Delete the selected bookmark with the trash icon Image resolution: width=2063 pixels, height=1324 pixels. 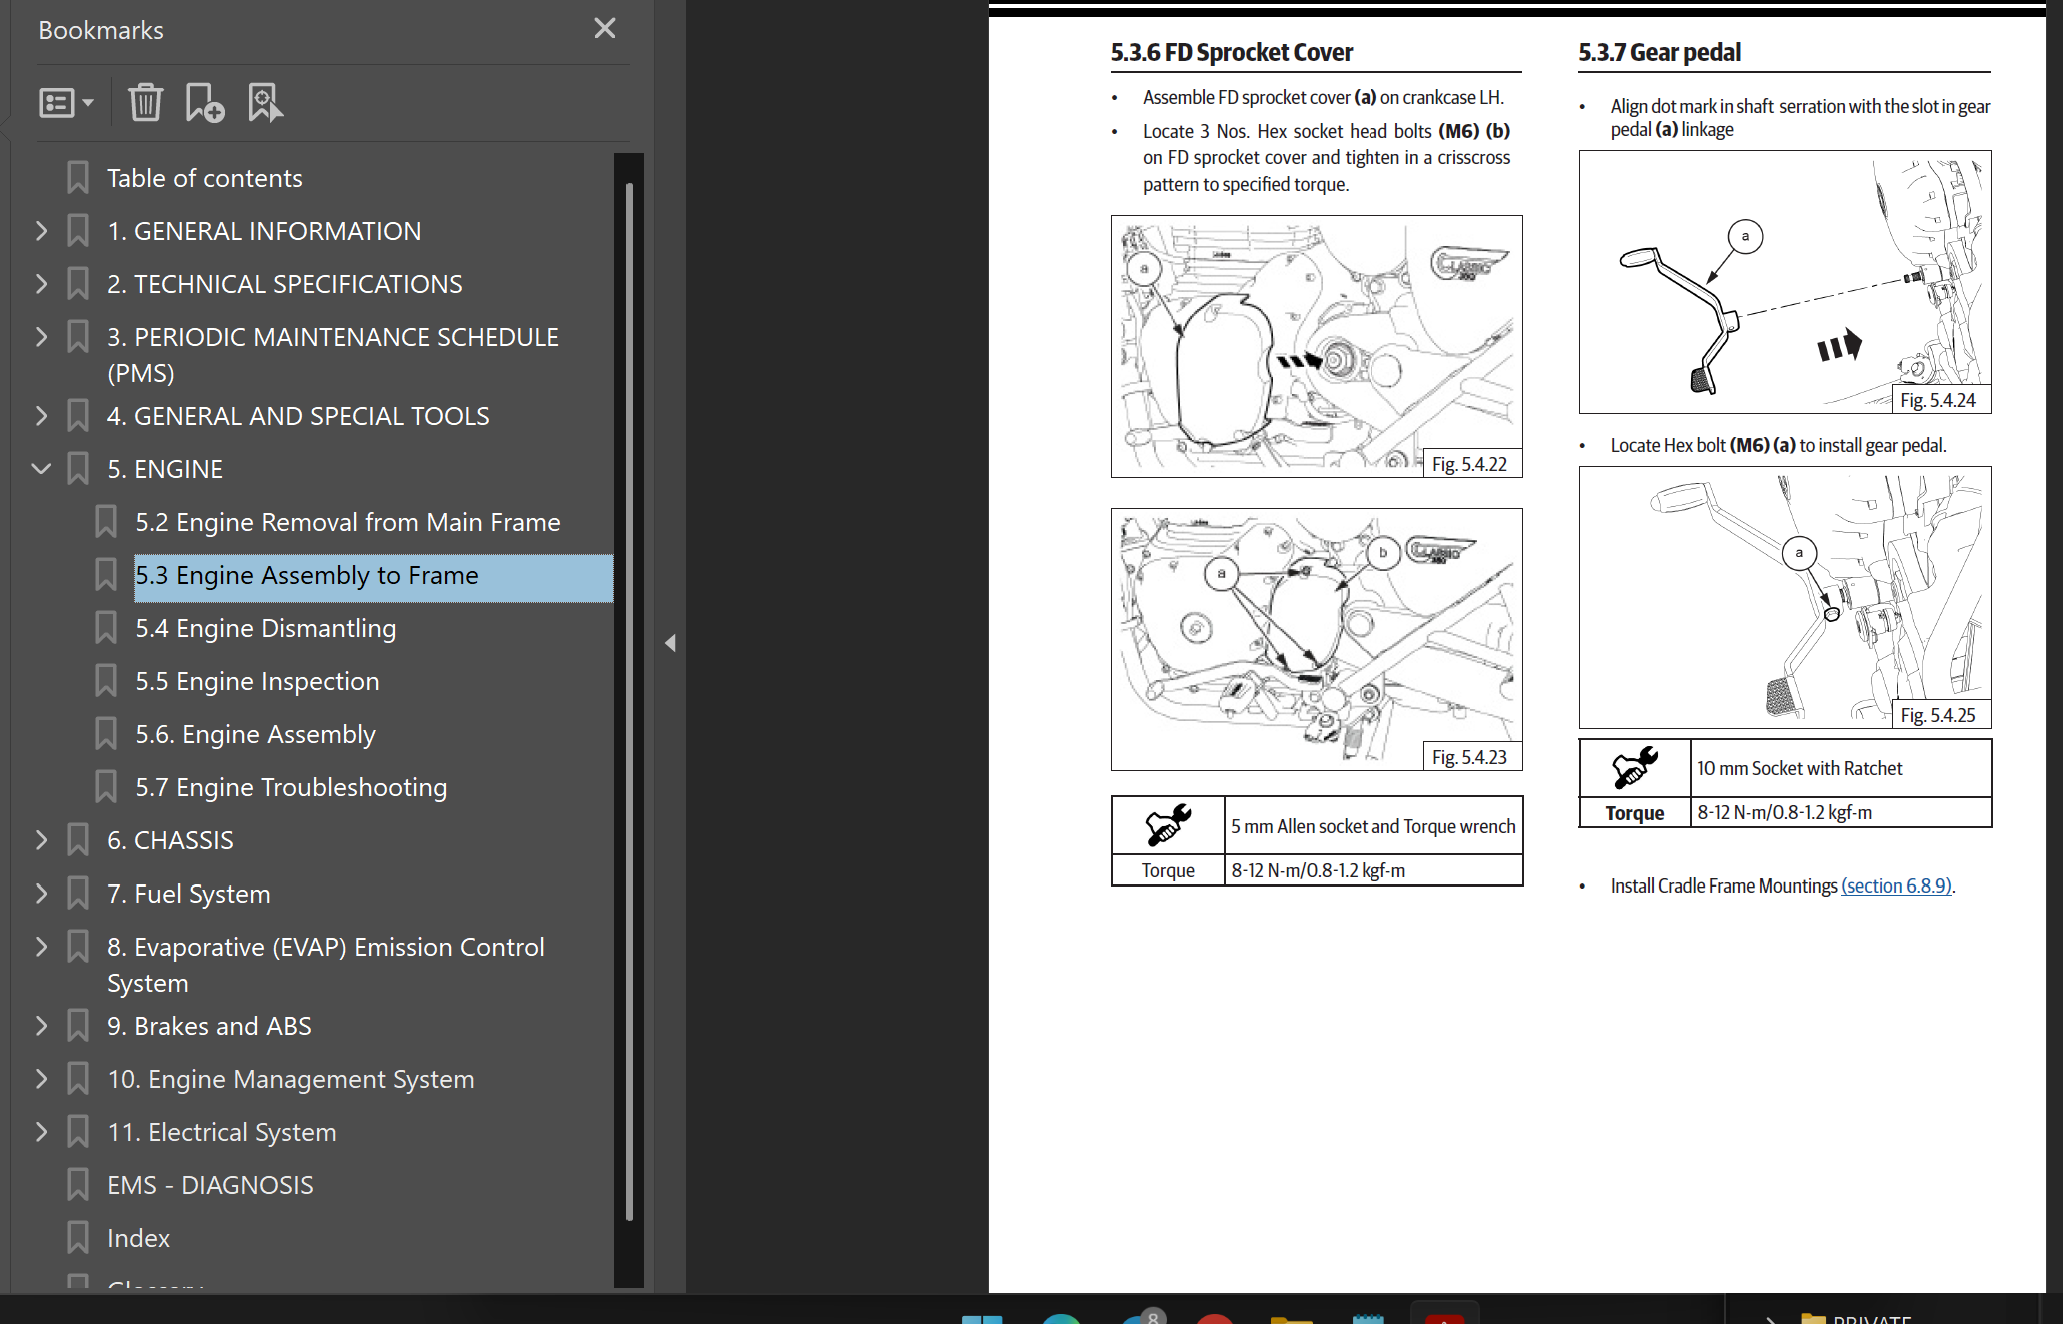(x=145, y=102)
